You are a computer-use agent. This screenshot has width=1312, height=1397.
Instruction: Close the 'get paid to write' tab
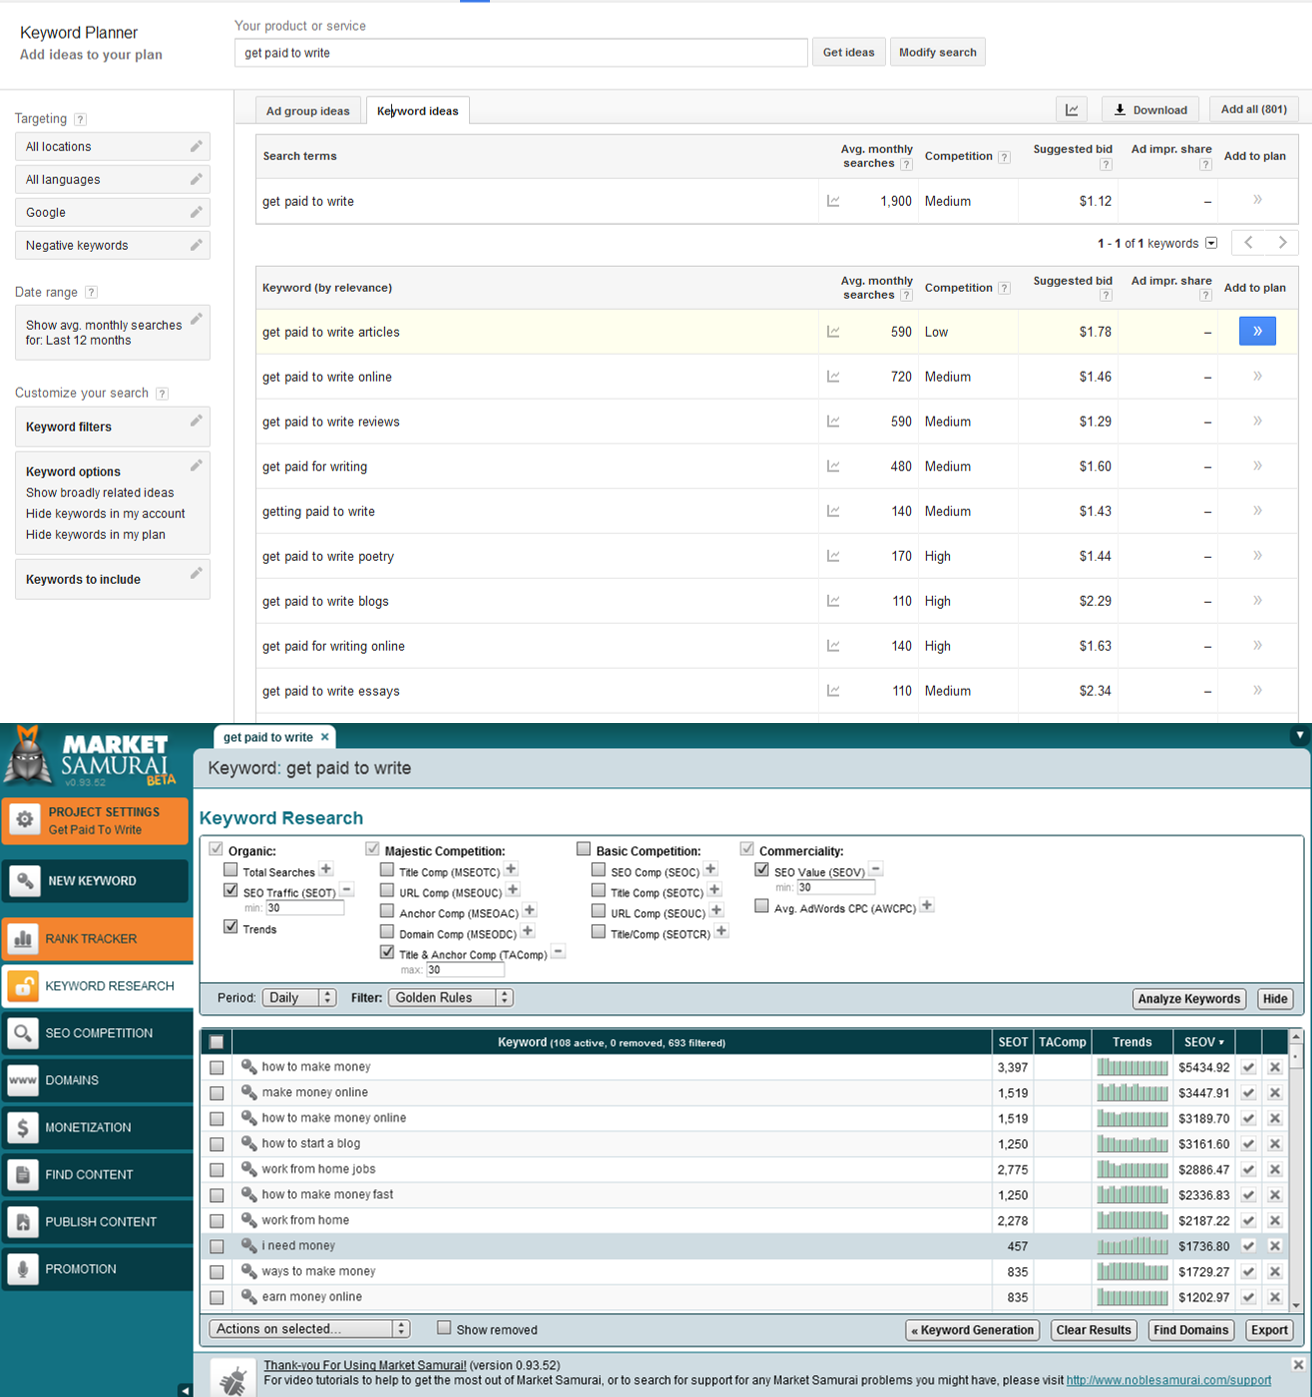(324, 737)
